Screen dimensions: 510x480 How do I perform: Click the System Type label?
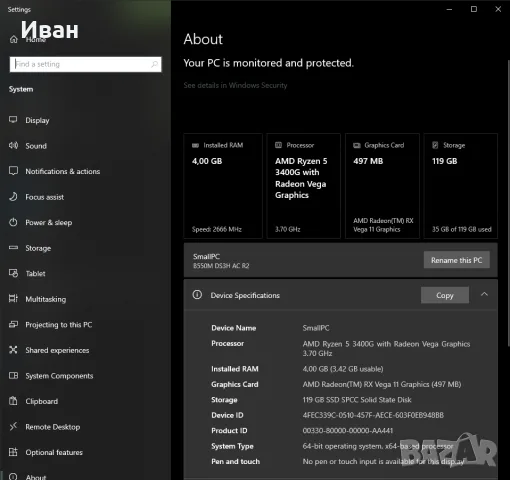tap(232, 446)
